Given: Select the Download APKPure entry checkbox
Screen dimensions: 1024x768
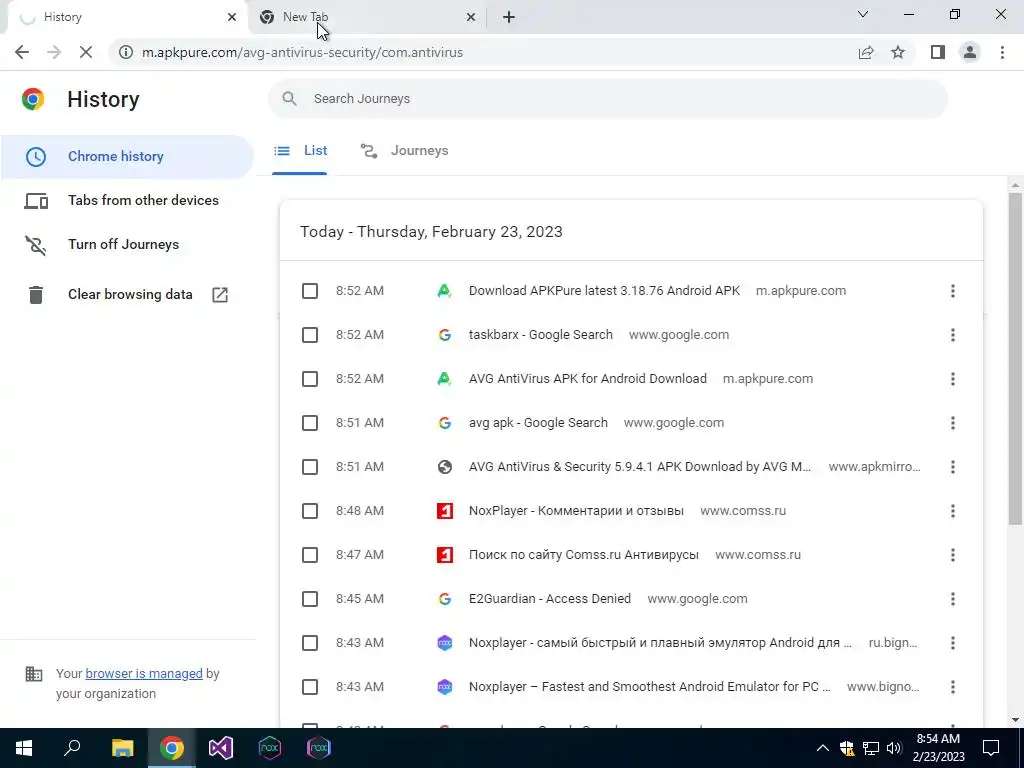Looking at the screenshot, I should coord(310,291).
